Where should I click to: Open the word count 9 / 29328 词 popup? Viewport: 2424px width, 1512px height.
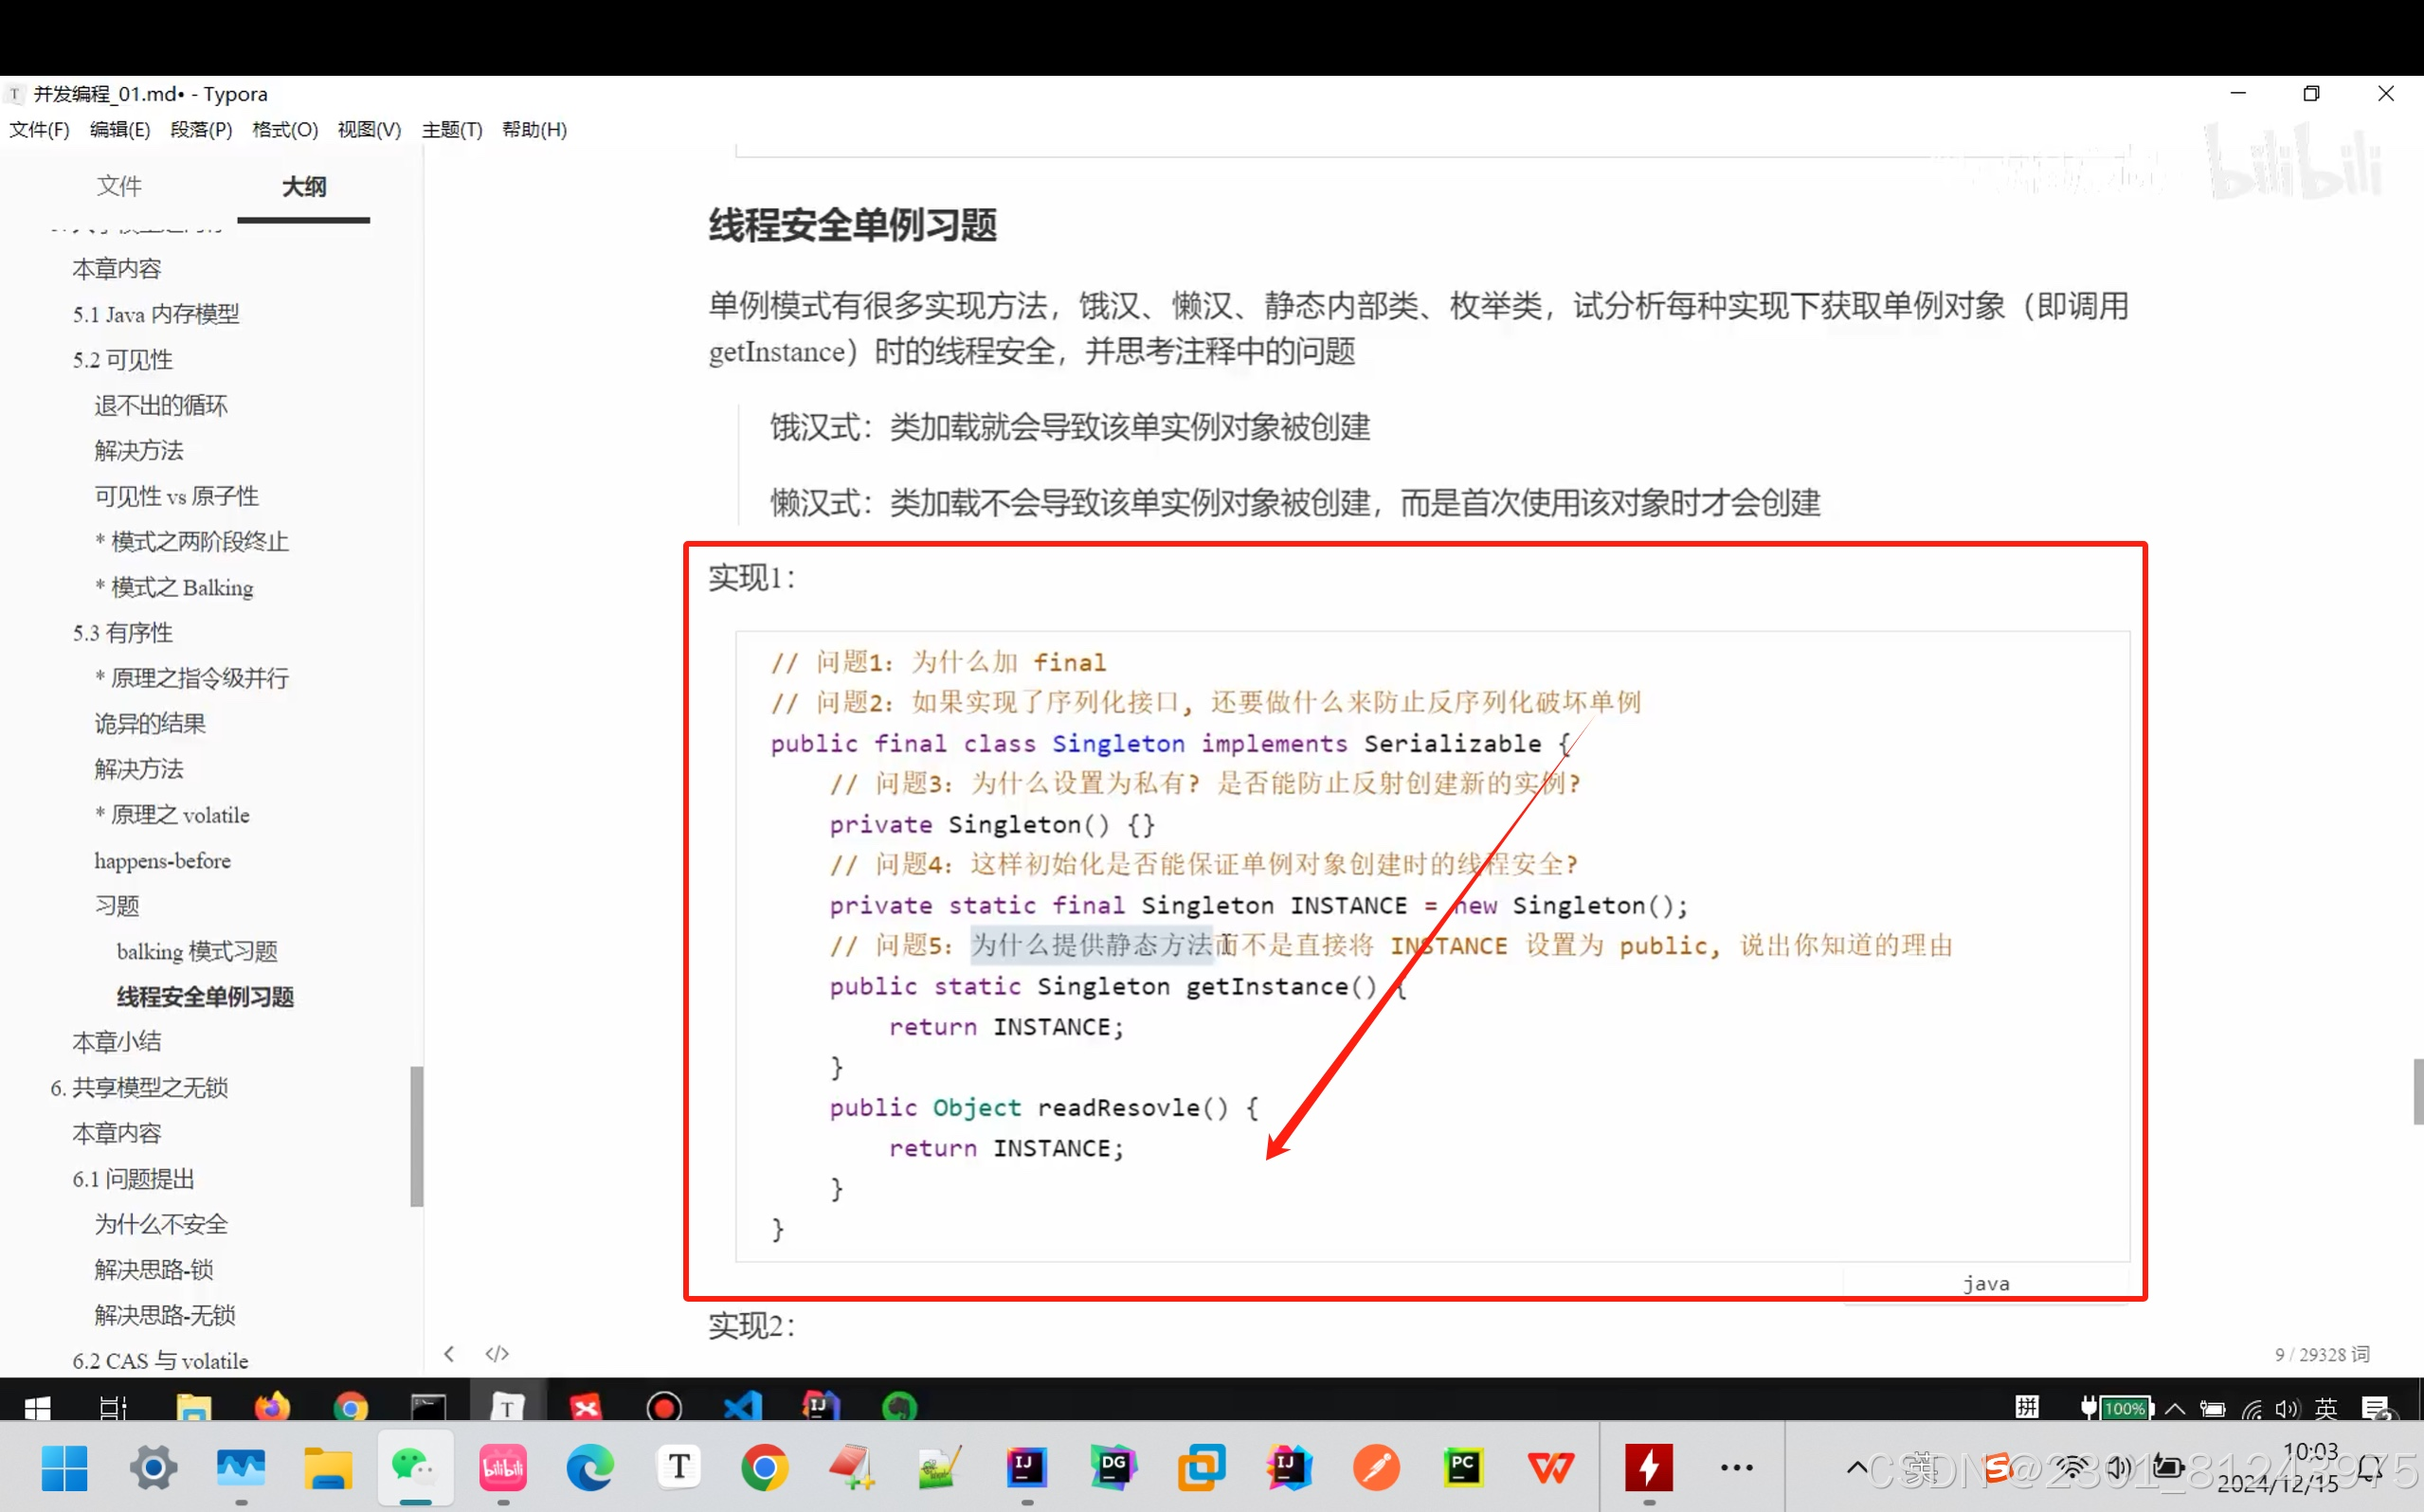coord(2322,1354)
